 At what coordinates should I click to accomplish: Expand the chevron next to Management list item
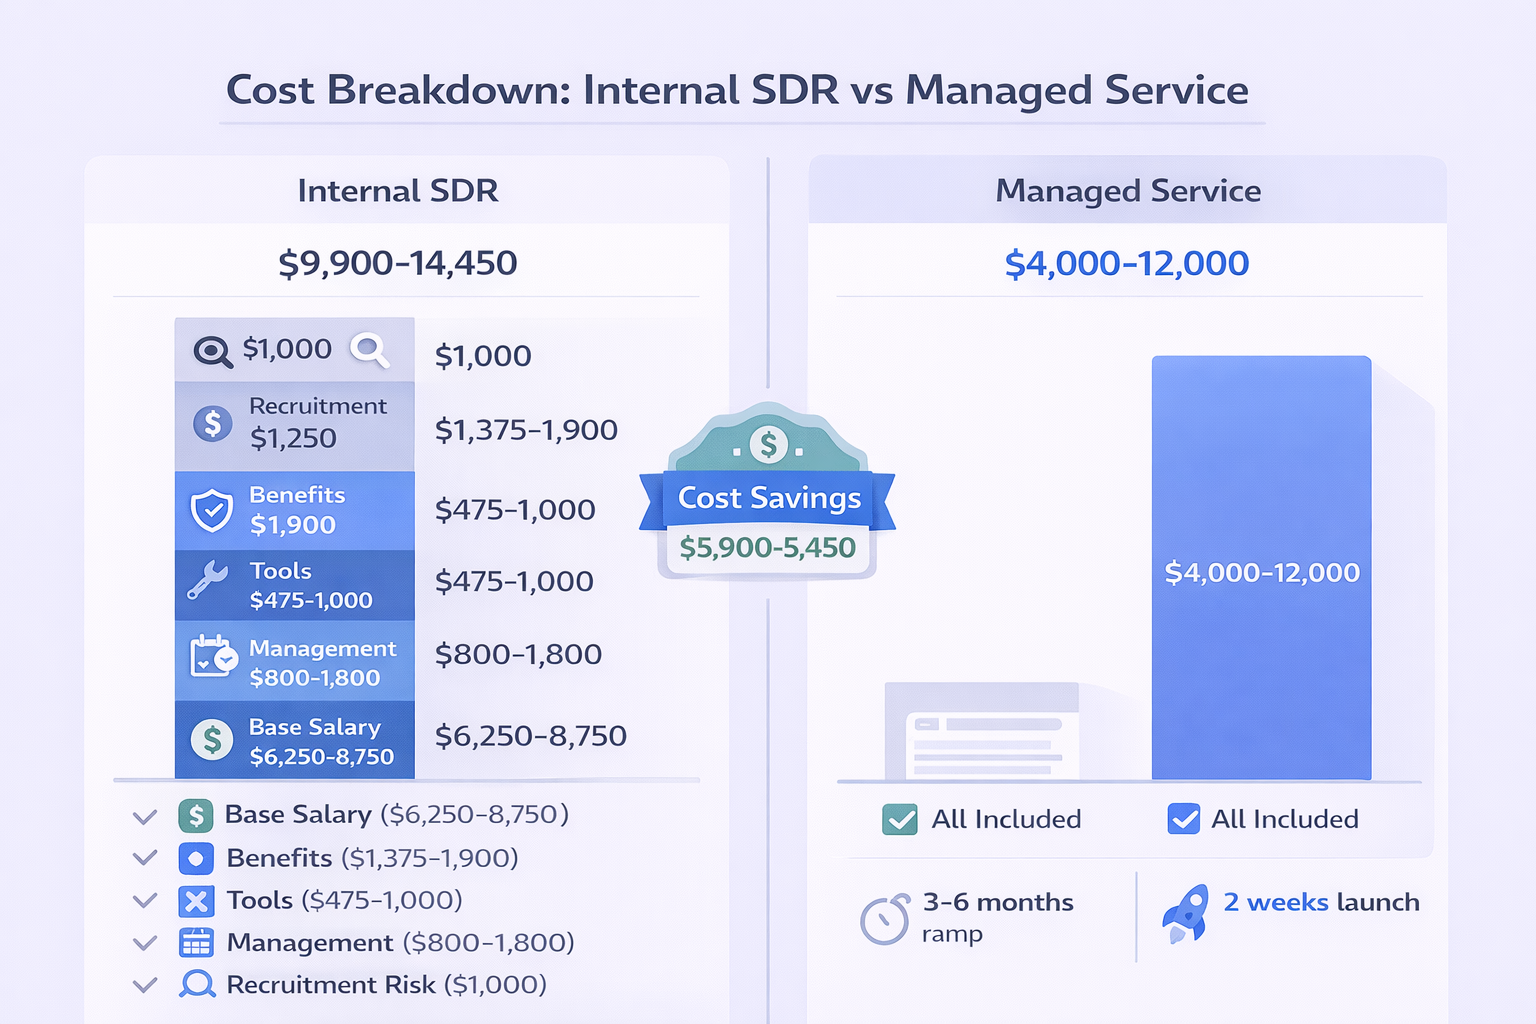(x=145, y=943)
